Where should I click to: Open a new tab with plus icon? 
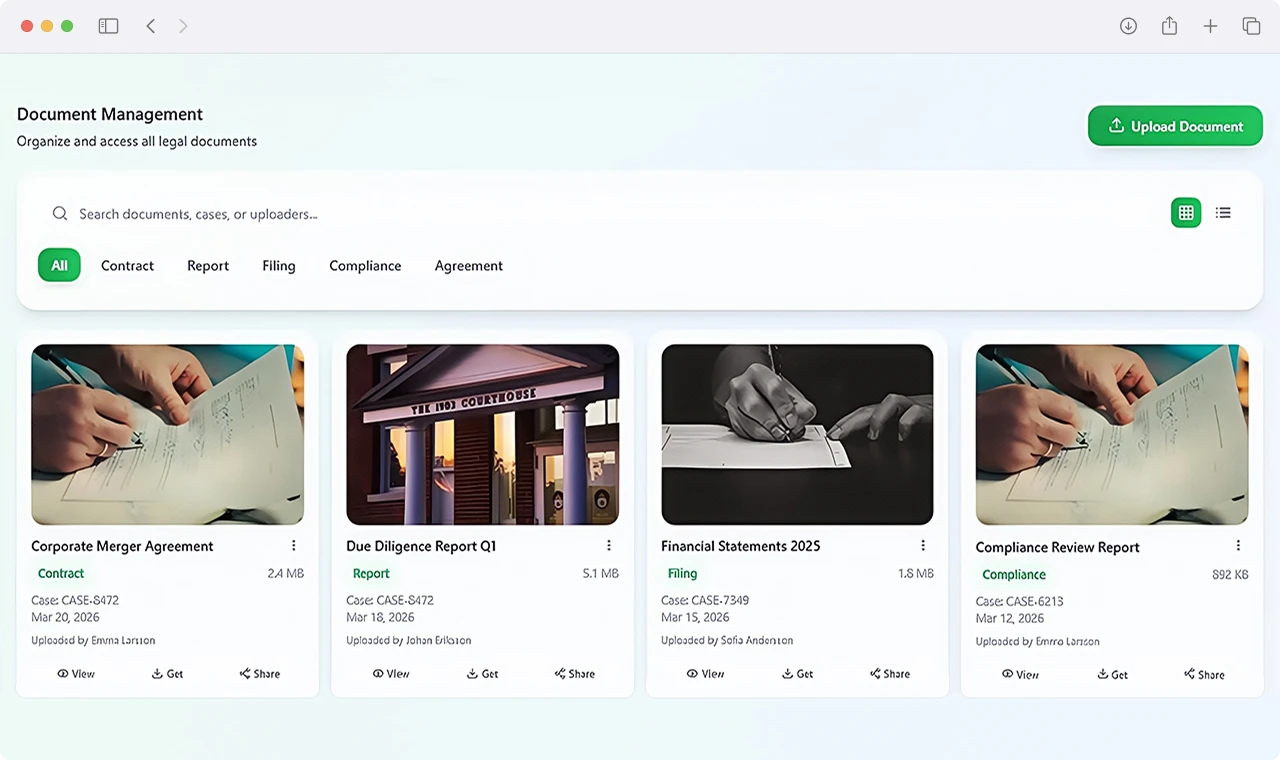(1210, 26)
